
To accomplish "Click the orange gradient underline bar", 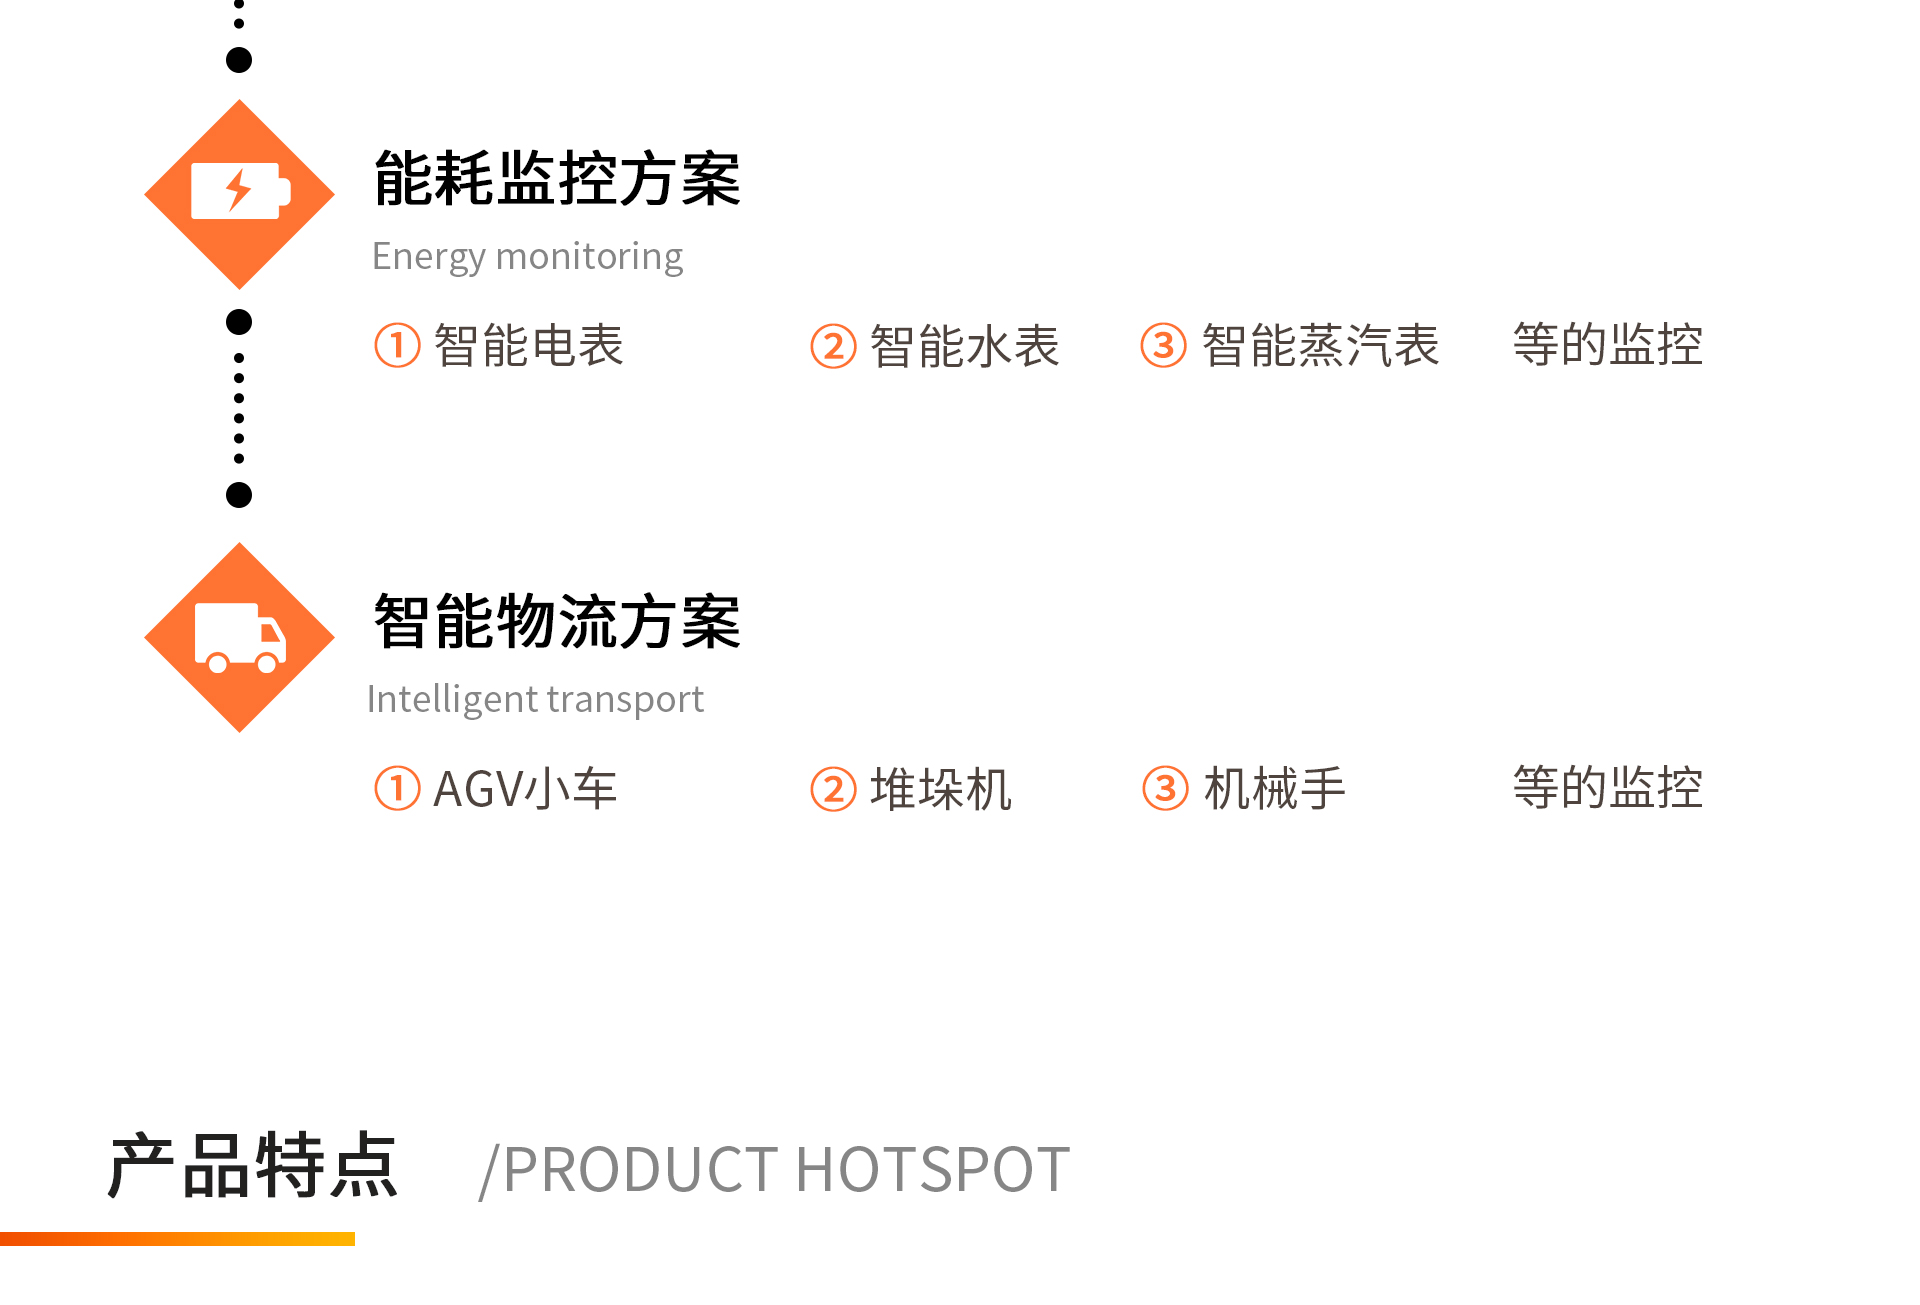I will pyautogui.click(x=177, y=1239).
